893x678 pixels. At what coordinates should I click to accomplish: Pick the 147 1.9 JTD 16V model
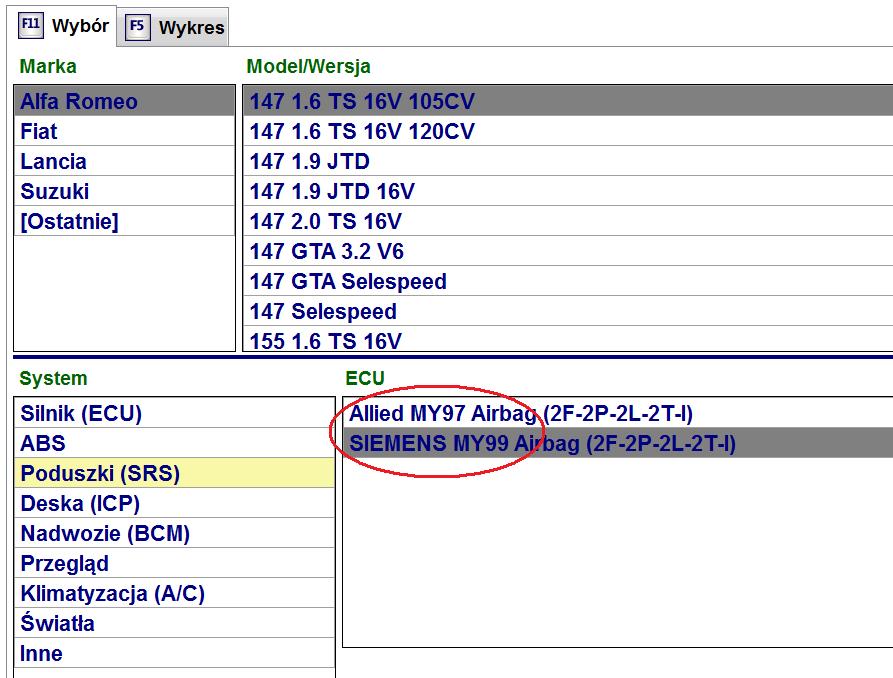click(x=568, y=191)
